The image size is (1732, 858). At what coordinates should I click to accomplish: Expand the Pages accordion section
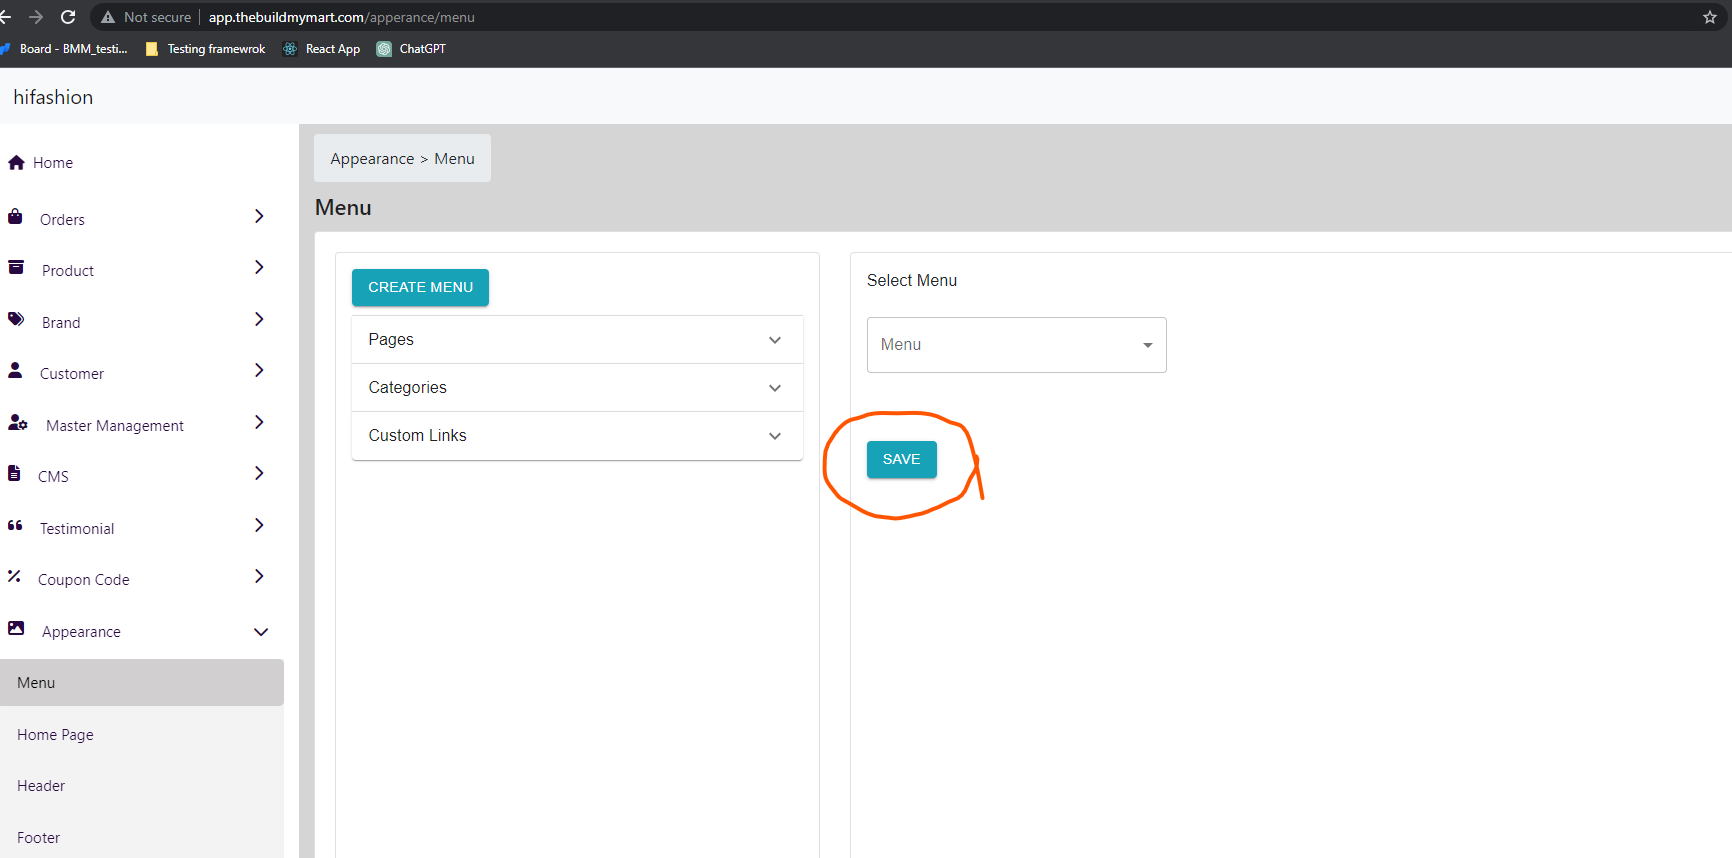[577, 340]
